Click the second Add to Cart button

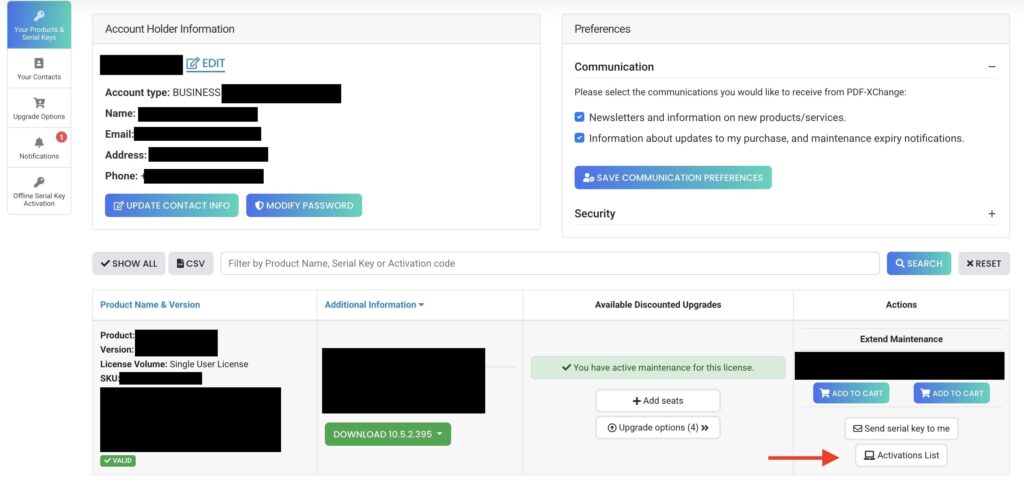pyautogui.click(x=952, y=393)
